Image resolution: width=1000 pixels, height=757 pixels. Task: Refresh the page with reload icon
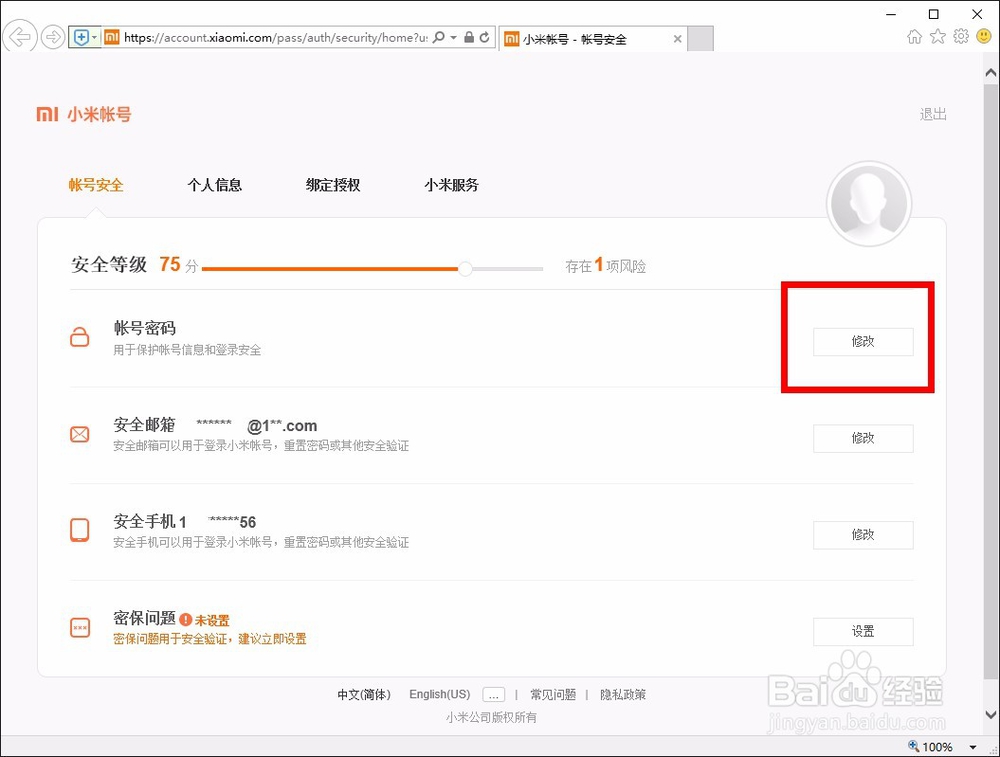pyautogui.click(x=485, y=38)
